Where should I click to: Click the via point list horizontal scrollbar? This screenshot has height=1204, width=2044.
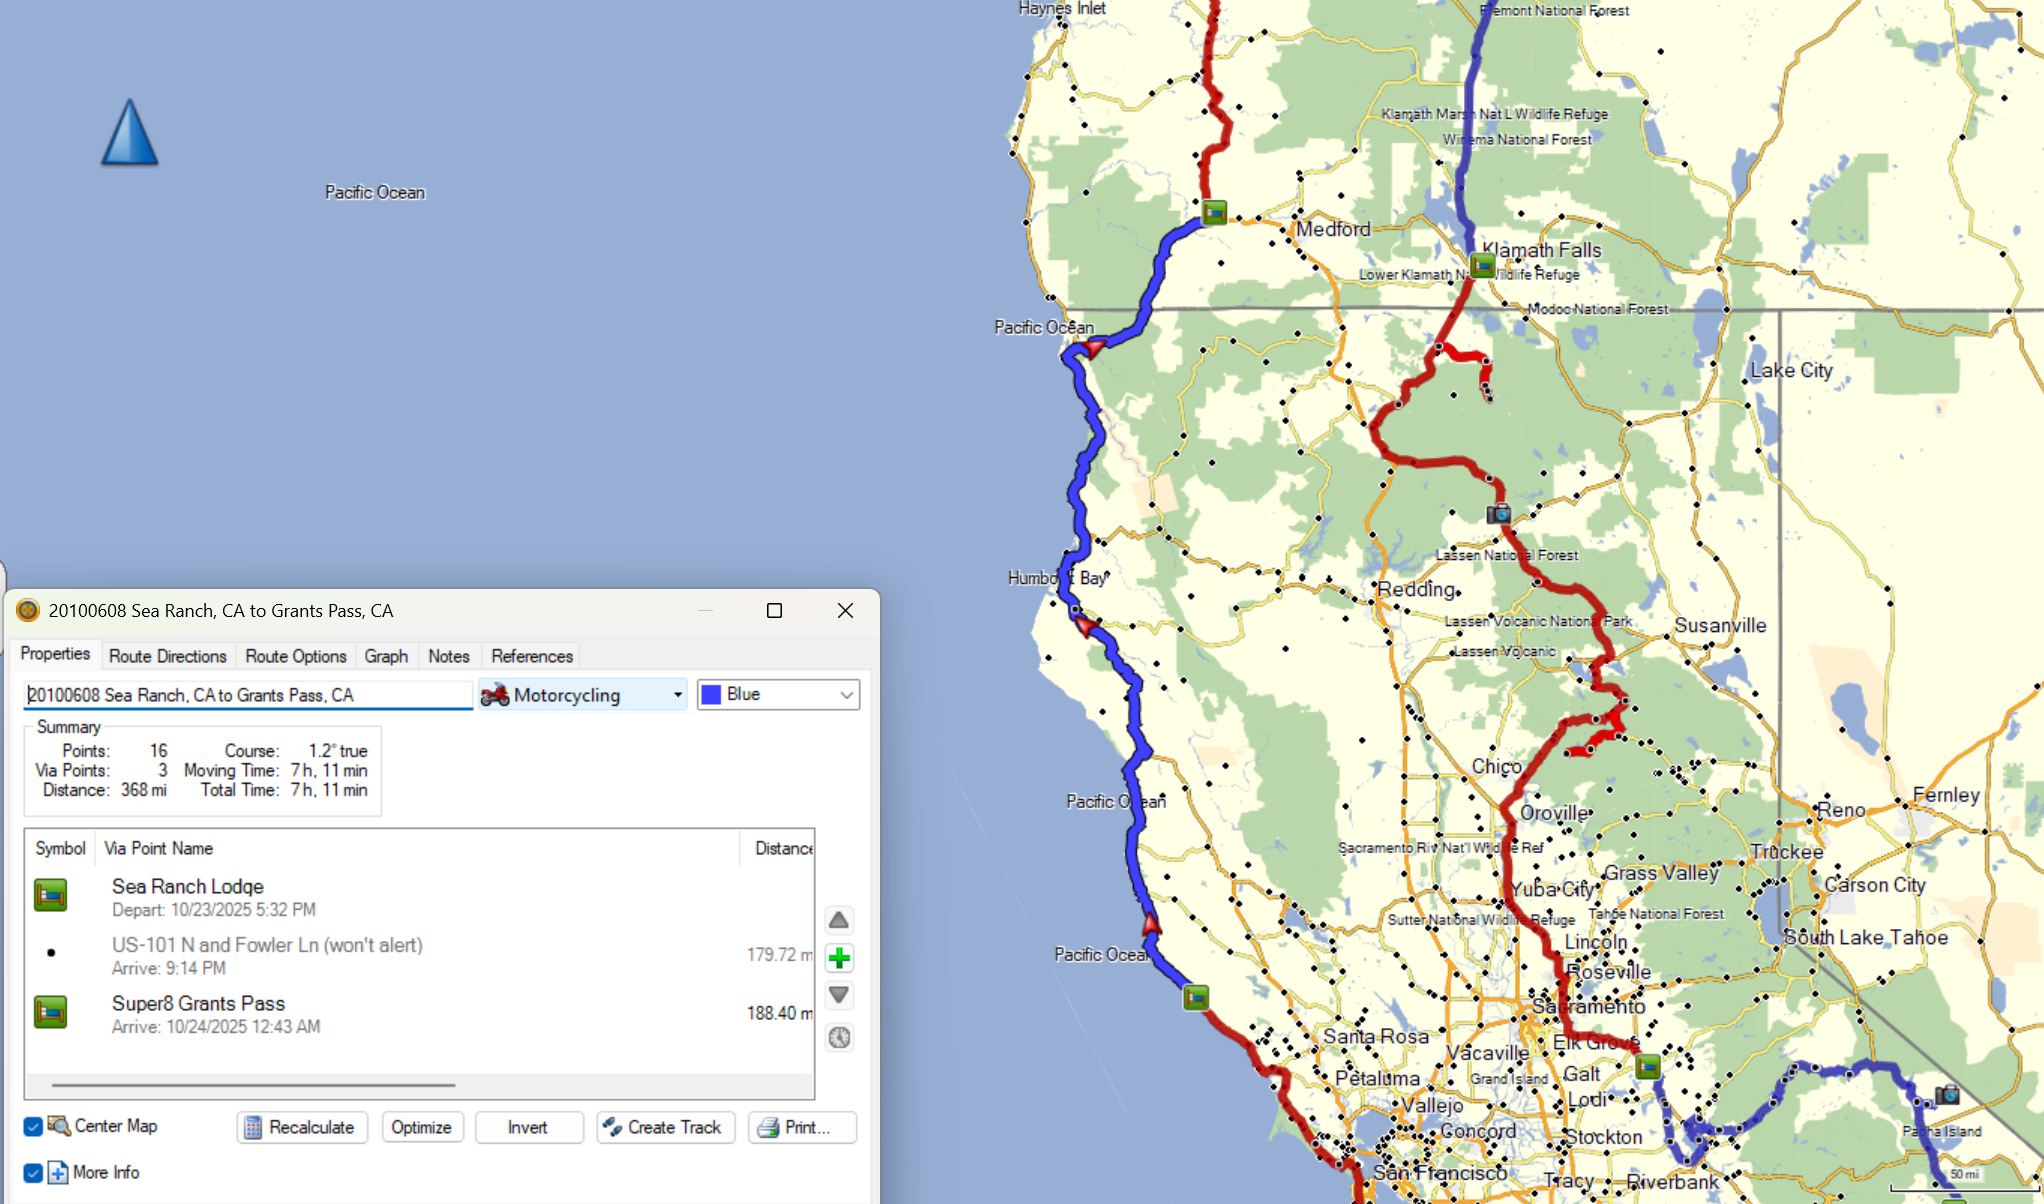point(253,1084)
